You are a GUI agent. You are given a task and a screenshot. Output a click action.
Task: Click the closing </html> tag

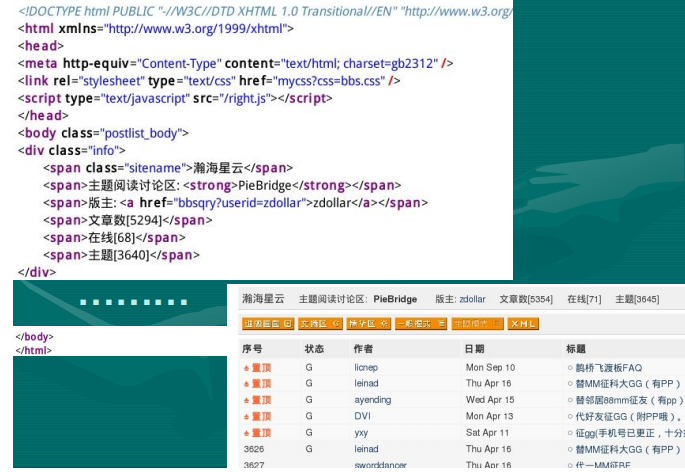coord(33,350)
